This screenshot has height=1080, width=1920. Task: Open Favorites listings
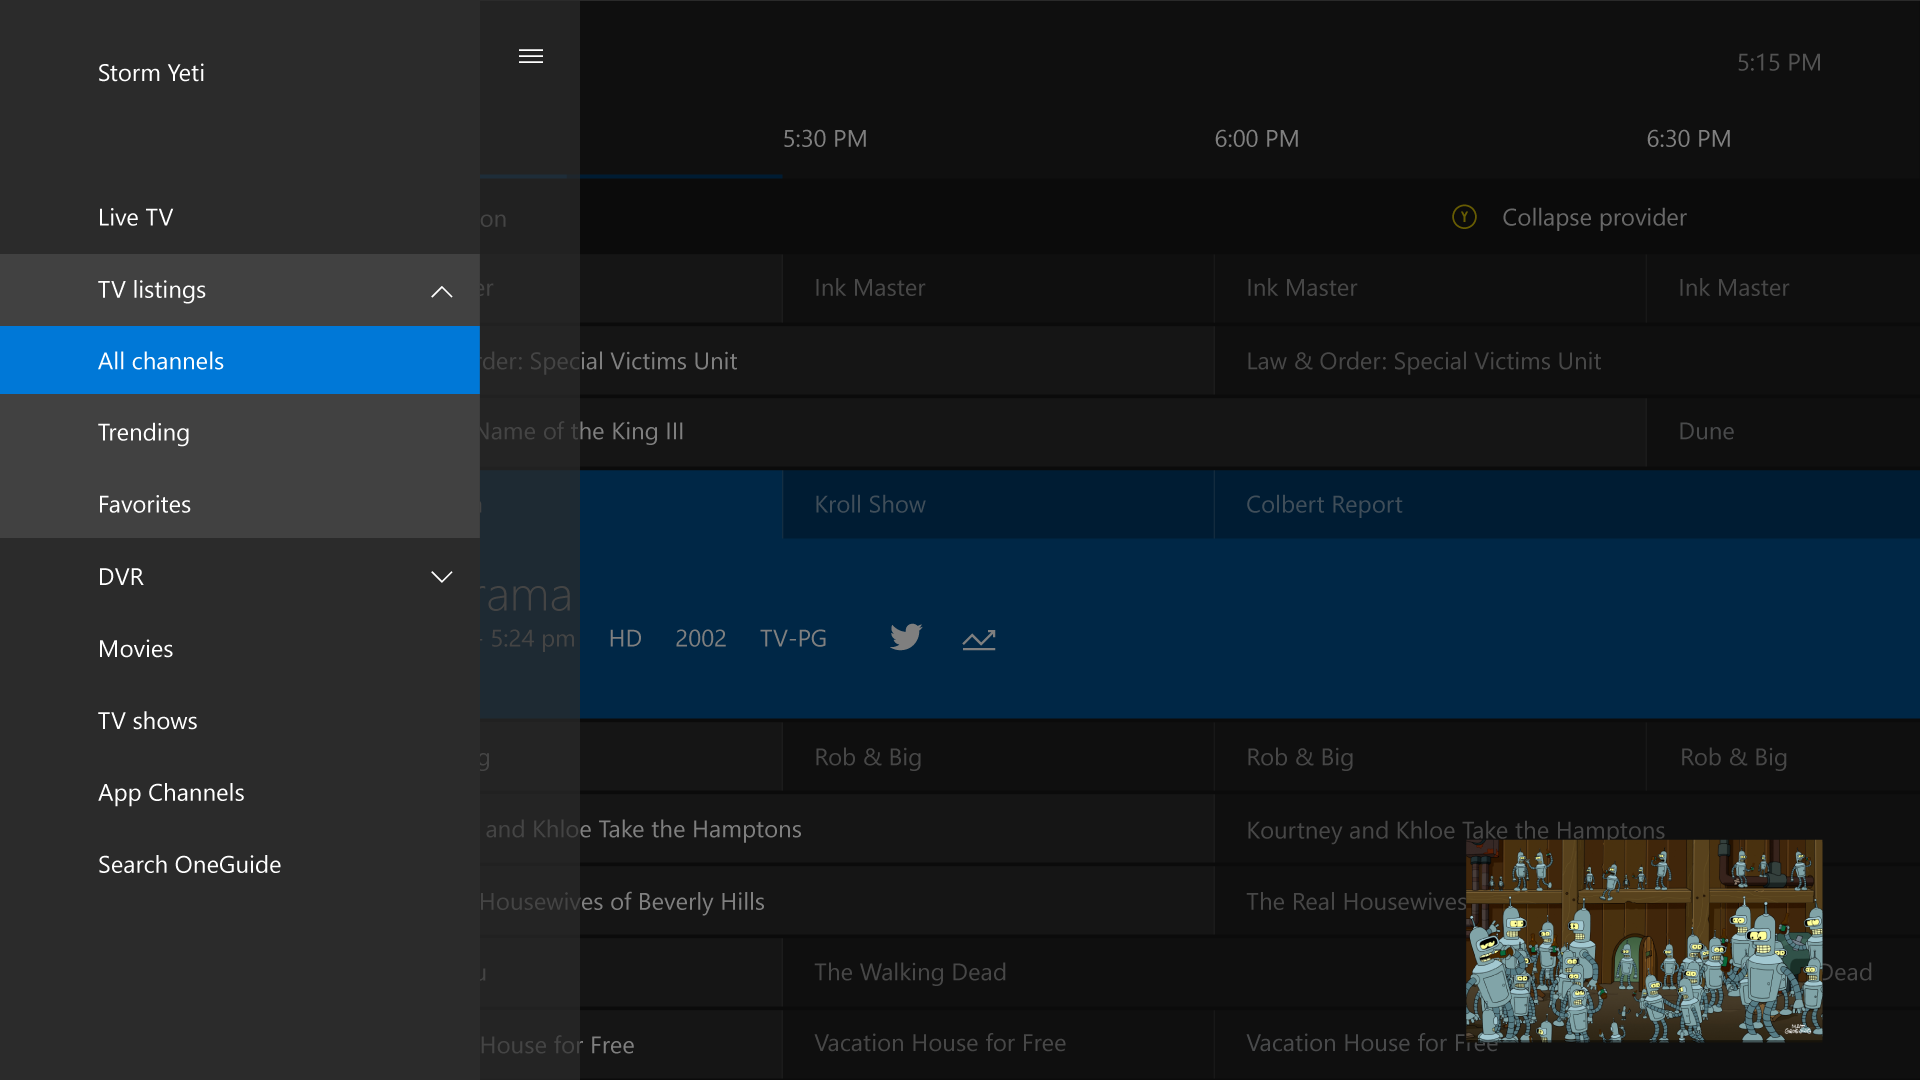(145, 505)
